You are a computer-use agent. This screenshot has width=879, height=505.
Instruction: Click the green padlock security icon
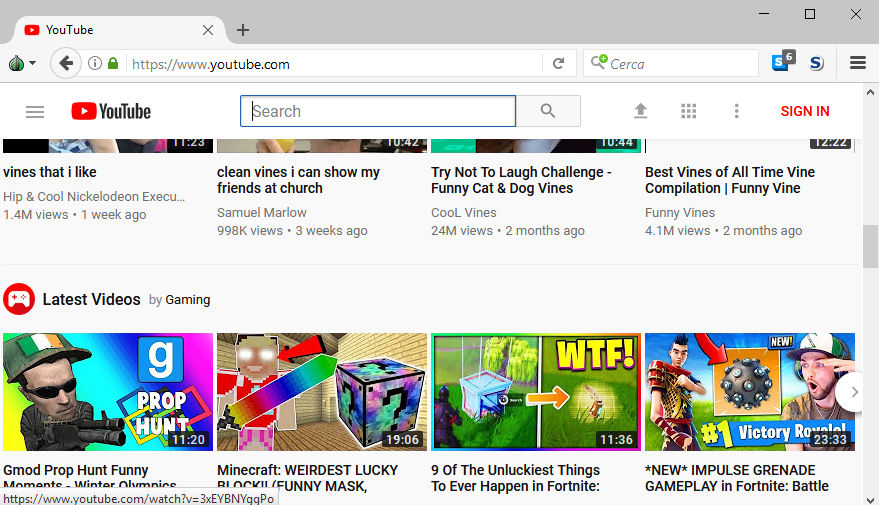pyautogui.click(x=113, y=63)
